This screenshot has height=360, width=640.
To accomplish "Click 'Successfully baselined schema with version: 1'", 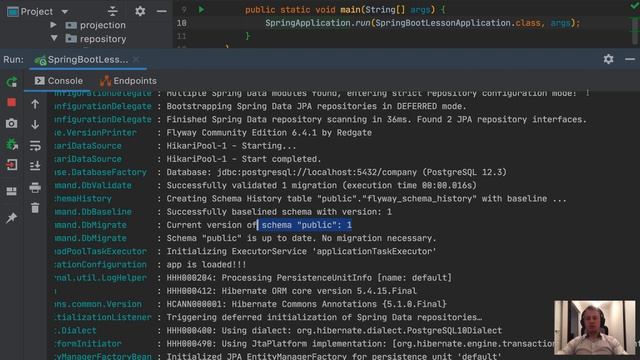I will (279, 212).
